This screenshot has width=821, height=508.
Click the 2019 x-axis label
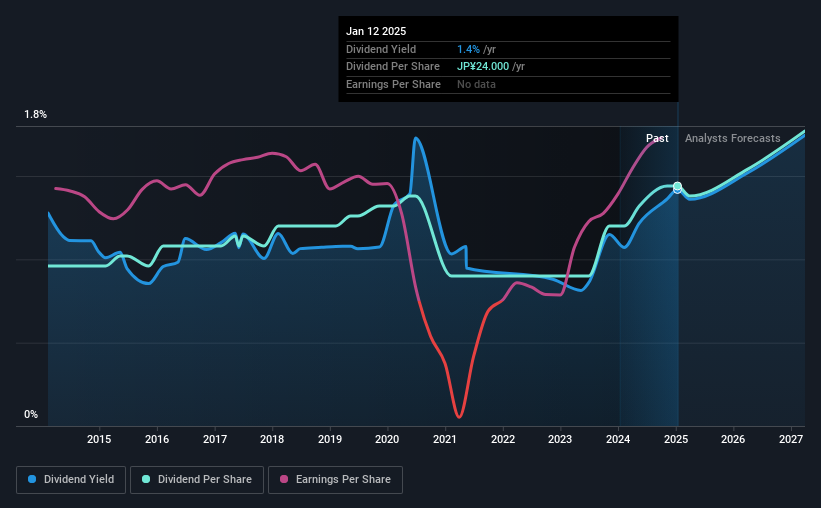point(330,439)
